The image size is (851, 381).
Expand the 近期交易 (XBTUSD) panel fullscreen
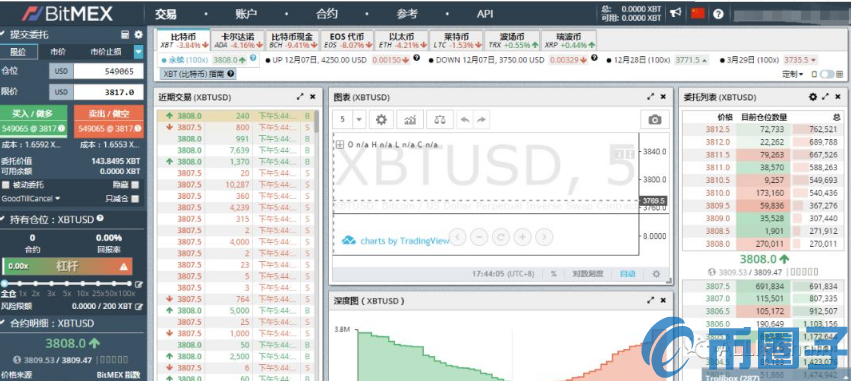click(300, 97)
